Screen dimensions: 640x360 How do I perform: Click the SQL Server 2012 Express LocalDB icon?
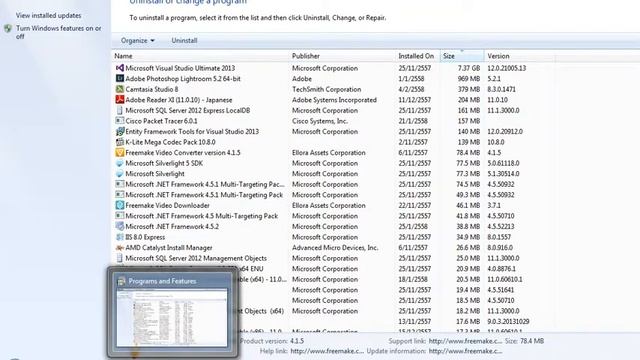(120, 110)
